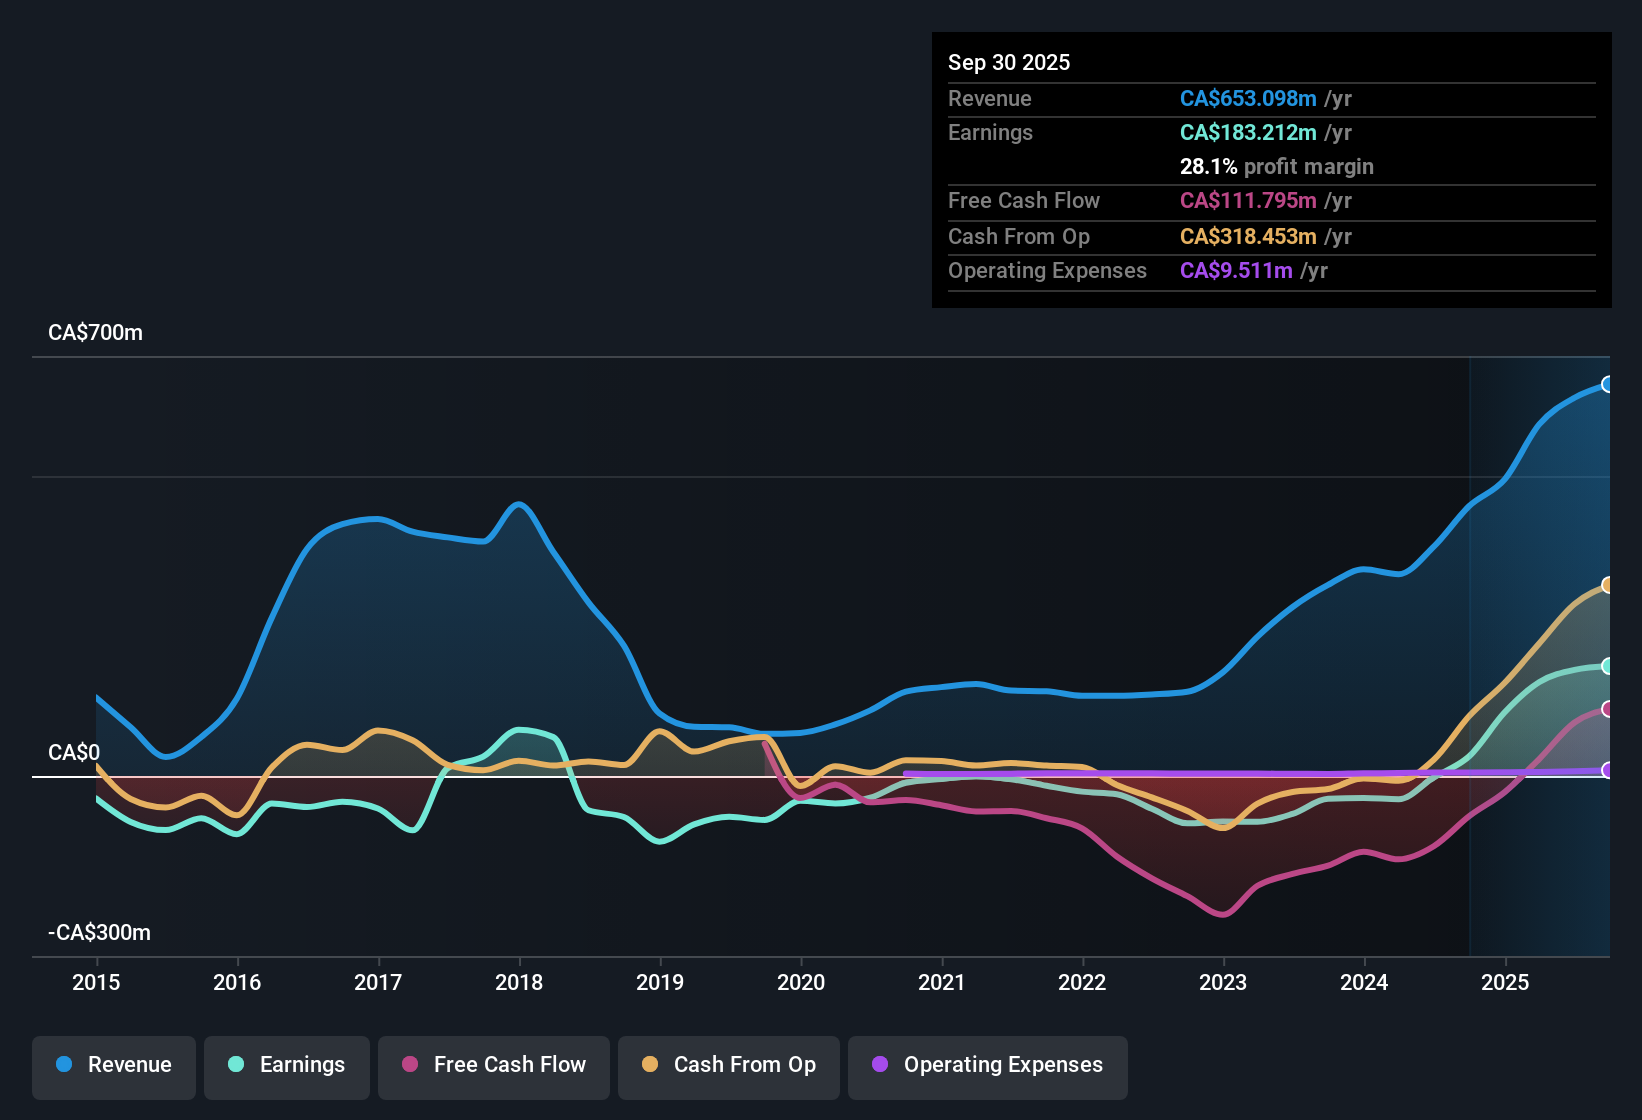Toggle Cash From Op legend item
The image size is (1642, 1120).
point(729,1065)
